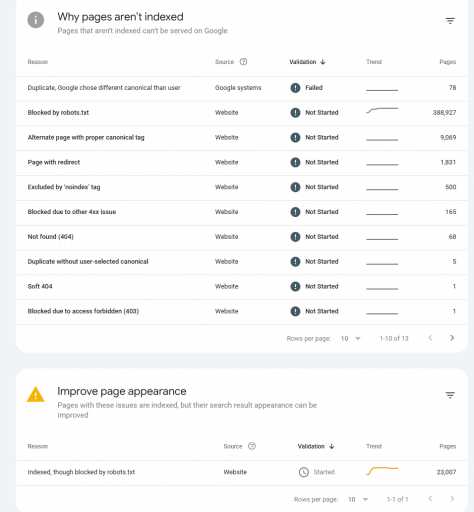
Task: Click Validation sort arrow in appearance table
Action: (x=331, y=446)
